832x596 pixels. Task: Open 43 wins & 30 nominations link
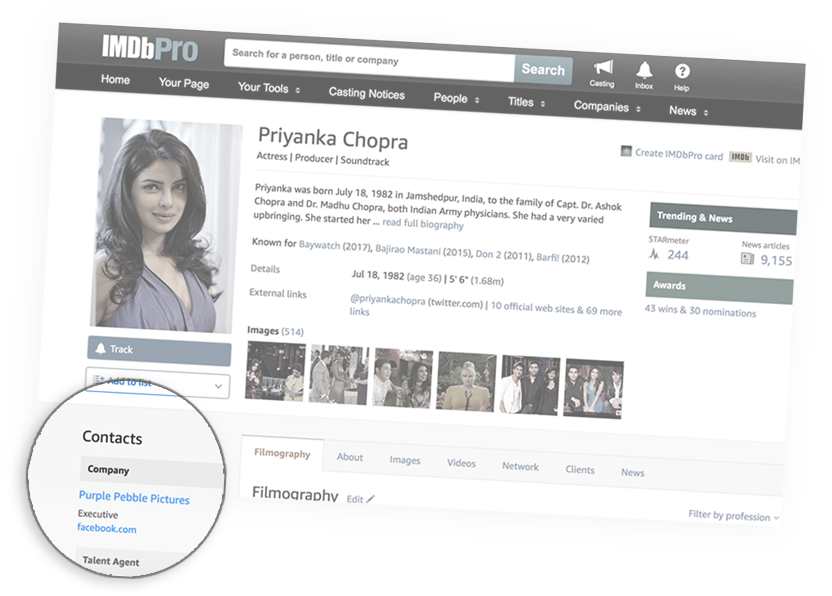(x=700, y=311)
